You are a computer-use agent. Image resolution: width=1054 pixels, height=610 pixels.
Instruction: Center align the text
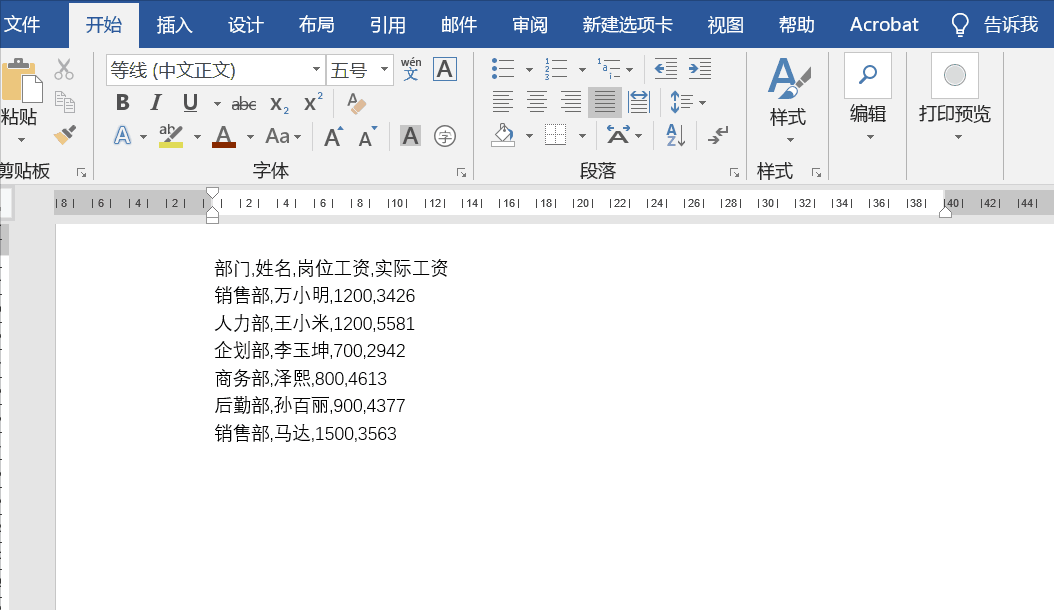(536, 102)
